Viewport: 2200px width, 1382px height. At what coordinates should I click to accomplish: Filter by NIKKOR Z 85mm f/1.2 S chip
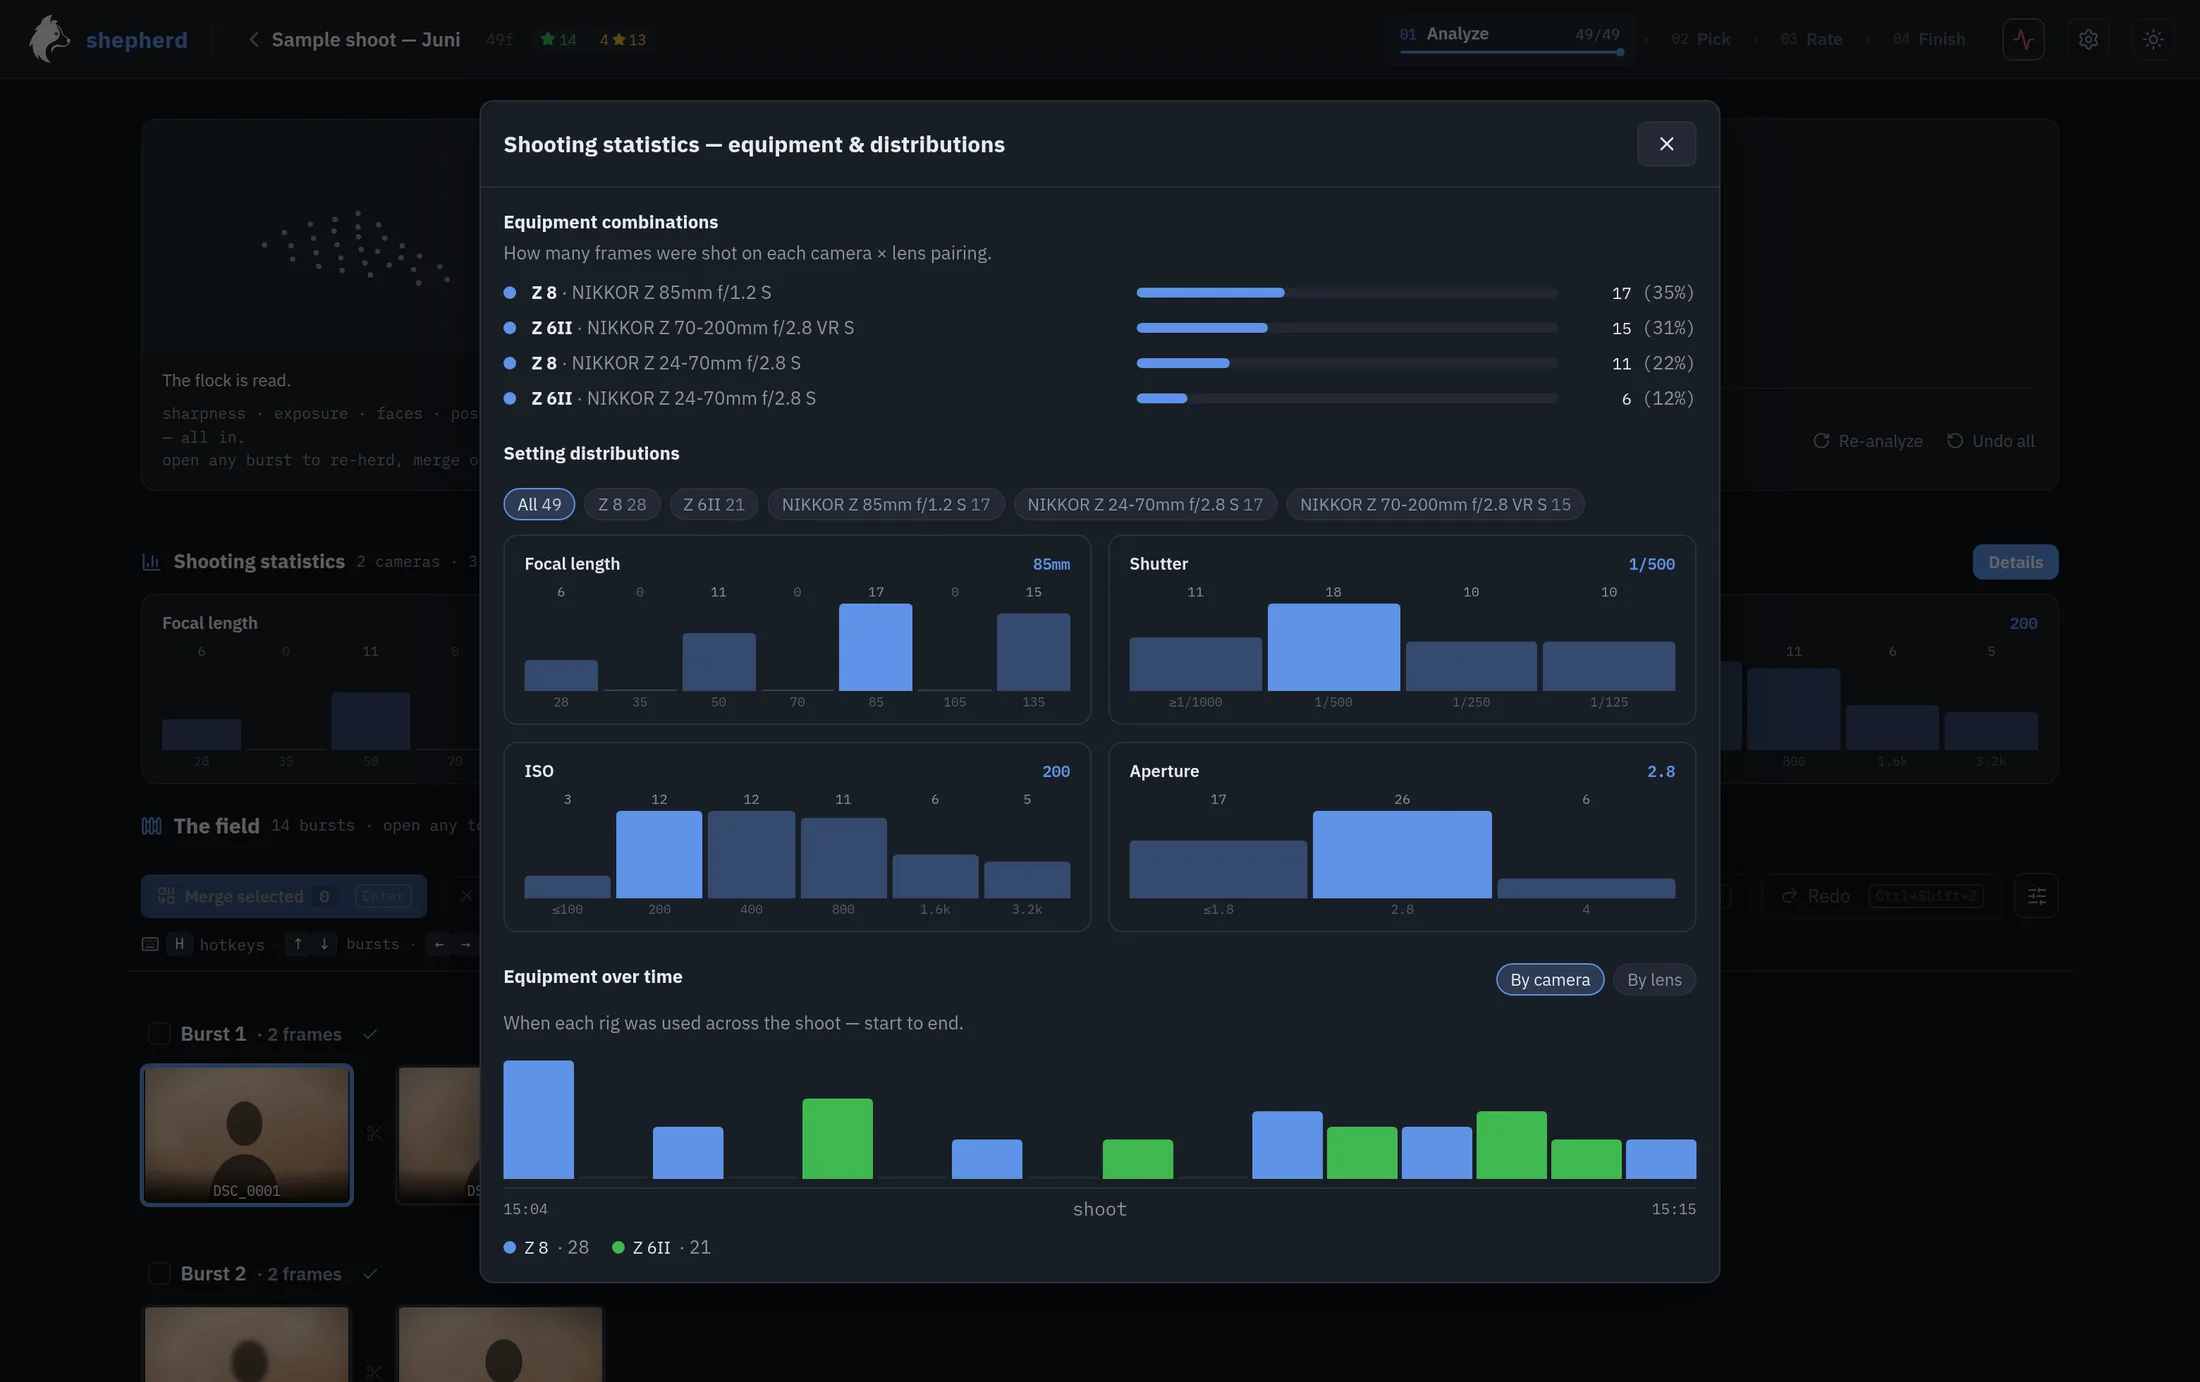[x=886, y=504]
